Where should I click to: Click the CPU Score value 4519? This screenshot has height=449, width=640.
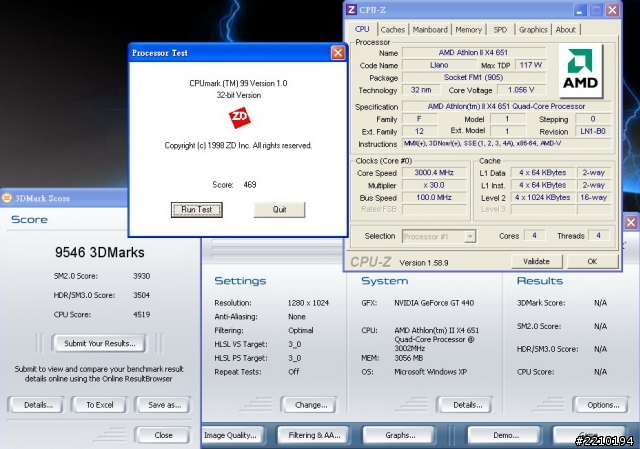pos(141,314)
